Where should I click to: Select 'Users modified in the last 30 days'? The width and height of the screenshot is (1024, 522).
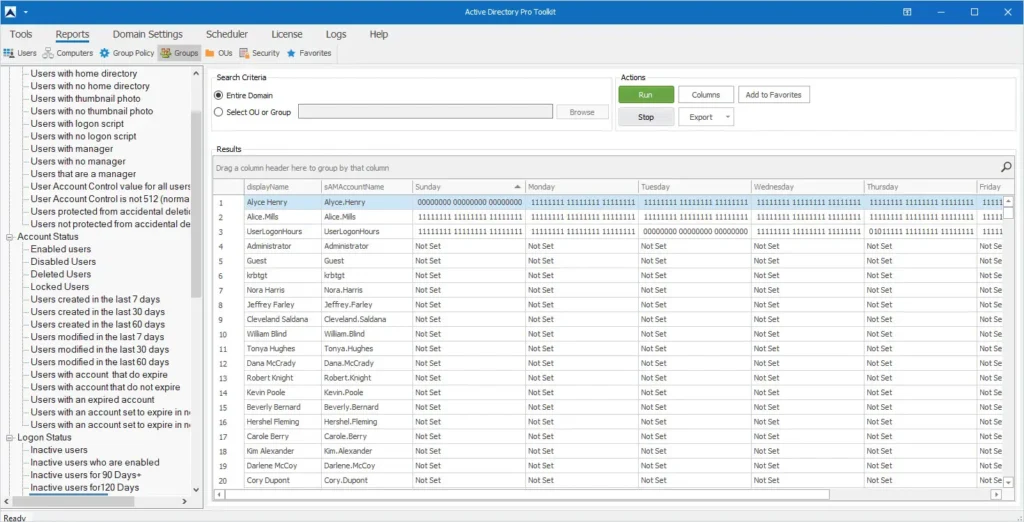(x=99, y=350)
